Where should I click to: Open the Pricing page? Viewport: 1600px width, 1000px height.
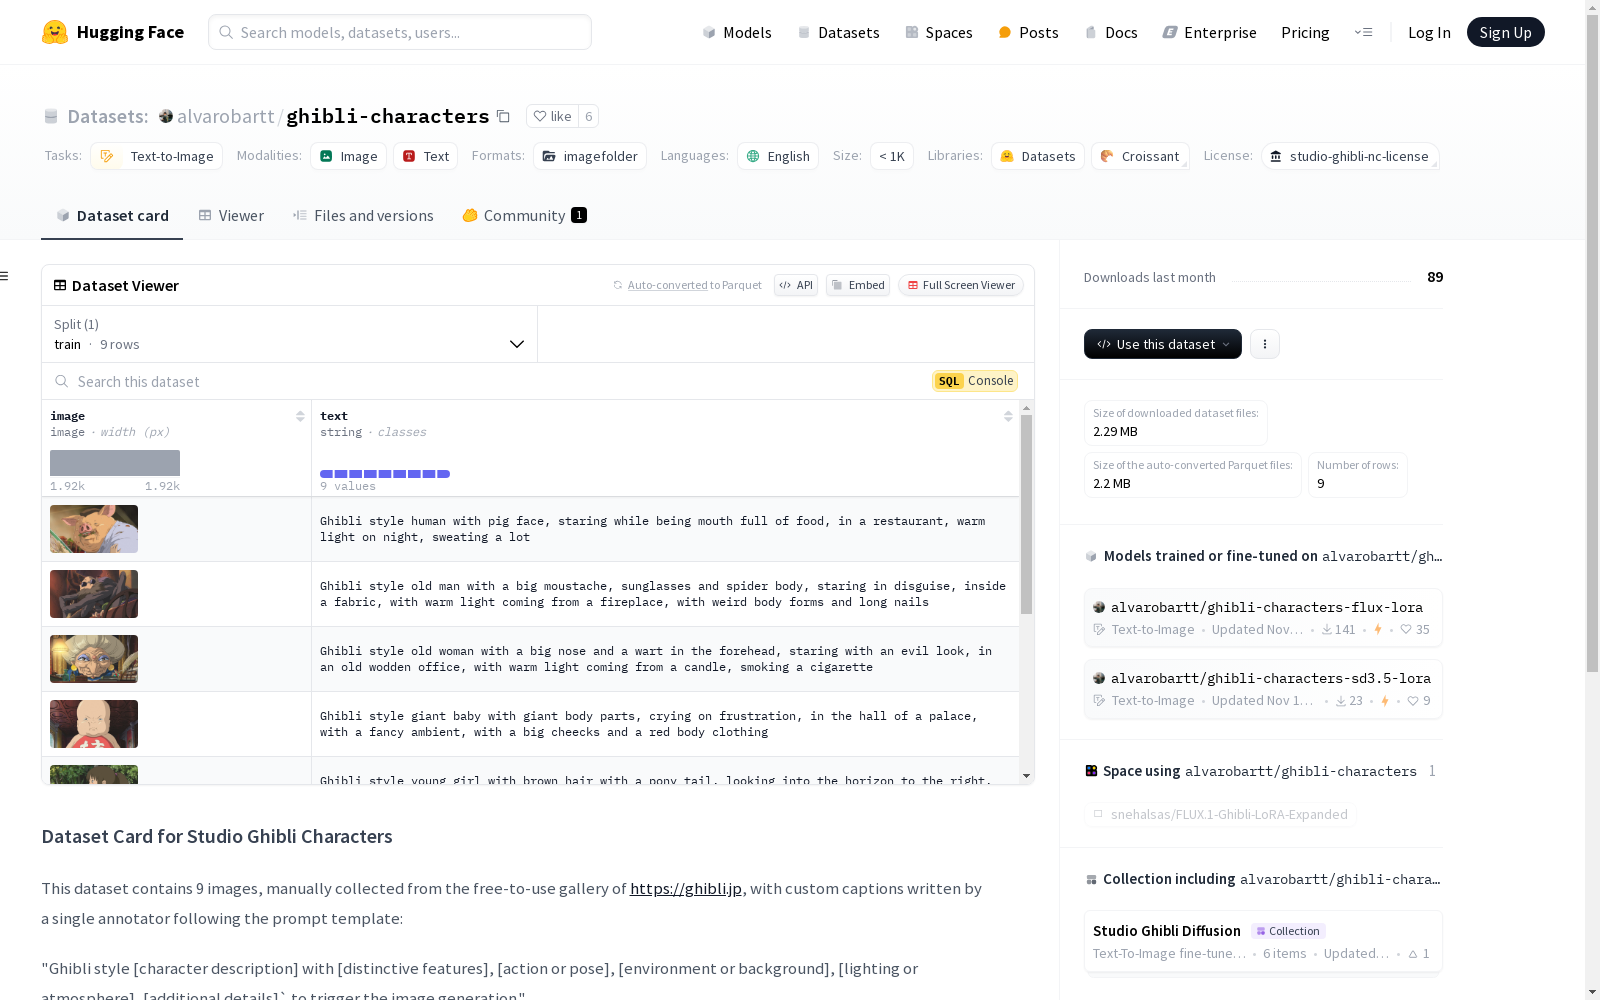1305,32
